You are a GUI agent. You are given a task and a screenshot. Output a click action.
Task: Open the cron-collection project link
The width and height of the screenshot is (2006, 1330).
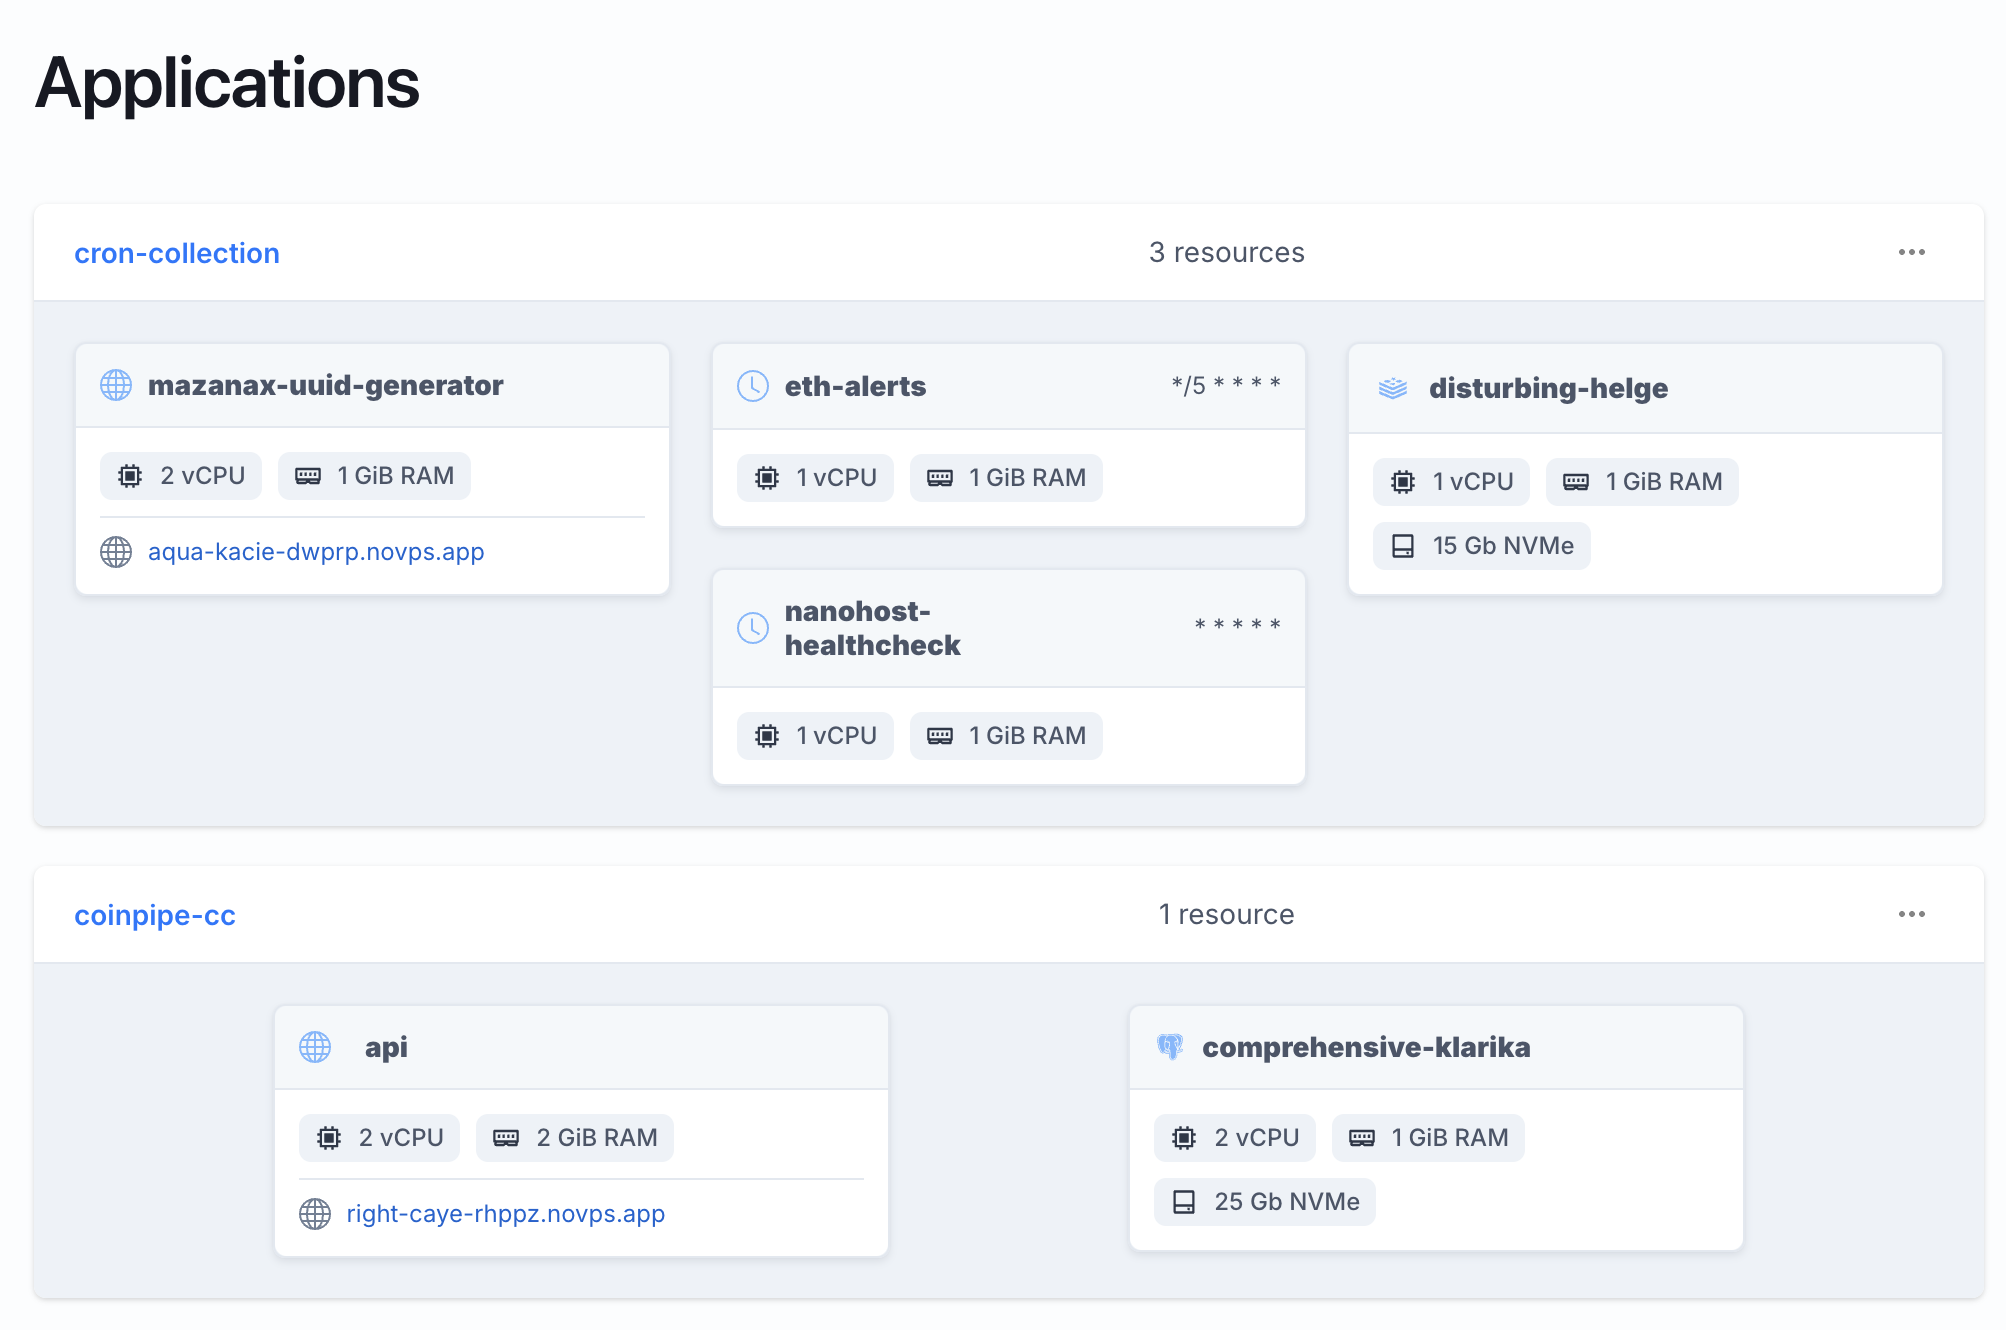pos(177,253)
